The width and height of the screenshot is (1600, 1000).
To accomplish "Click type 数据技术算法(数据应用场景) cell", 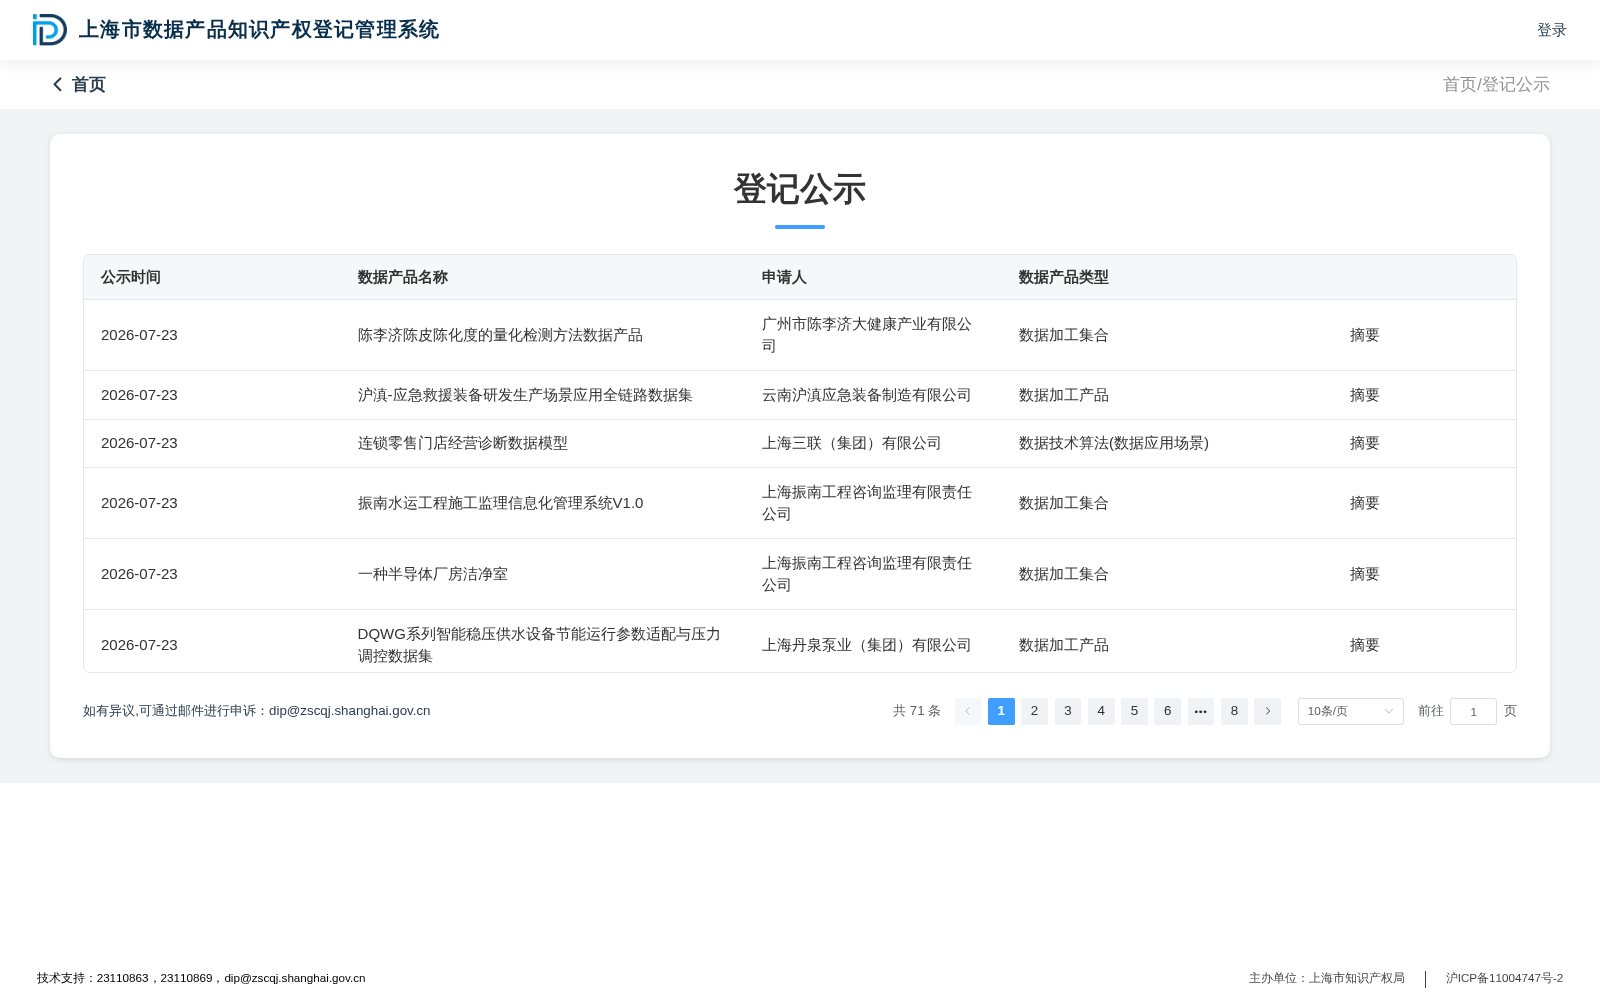I will [x=1114, y=443].
